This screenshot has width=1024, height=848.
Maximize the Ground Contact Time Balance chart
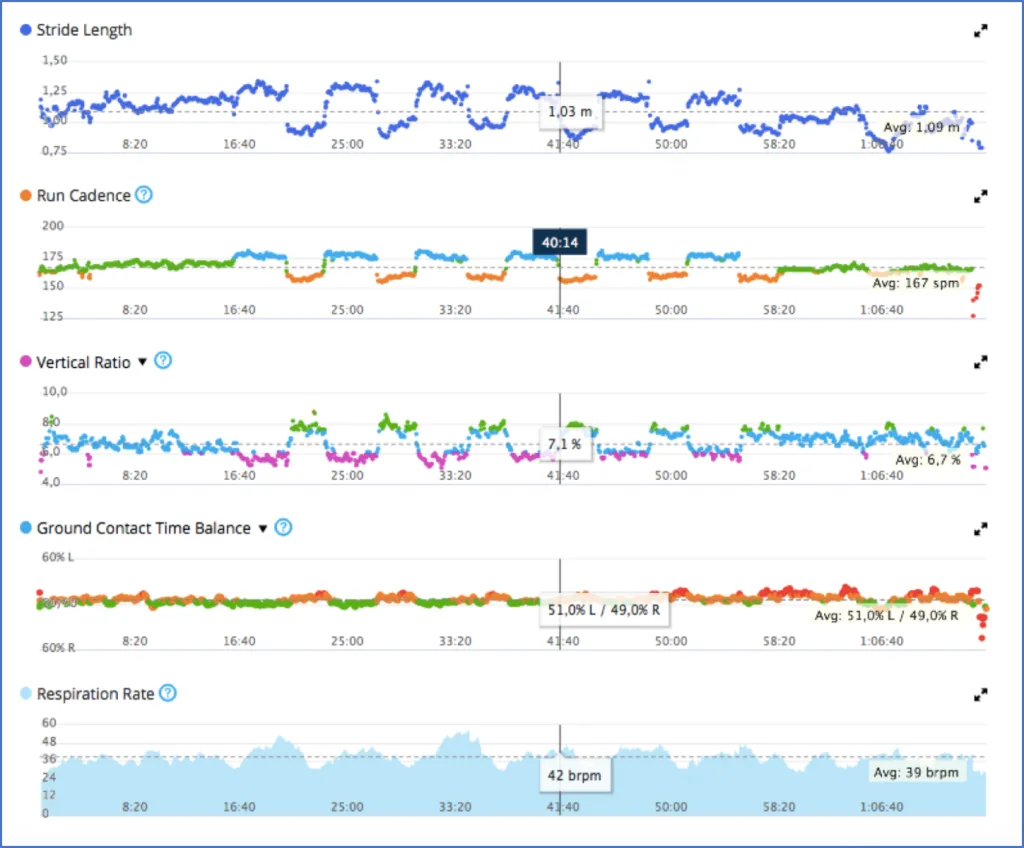pos(980,529)
